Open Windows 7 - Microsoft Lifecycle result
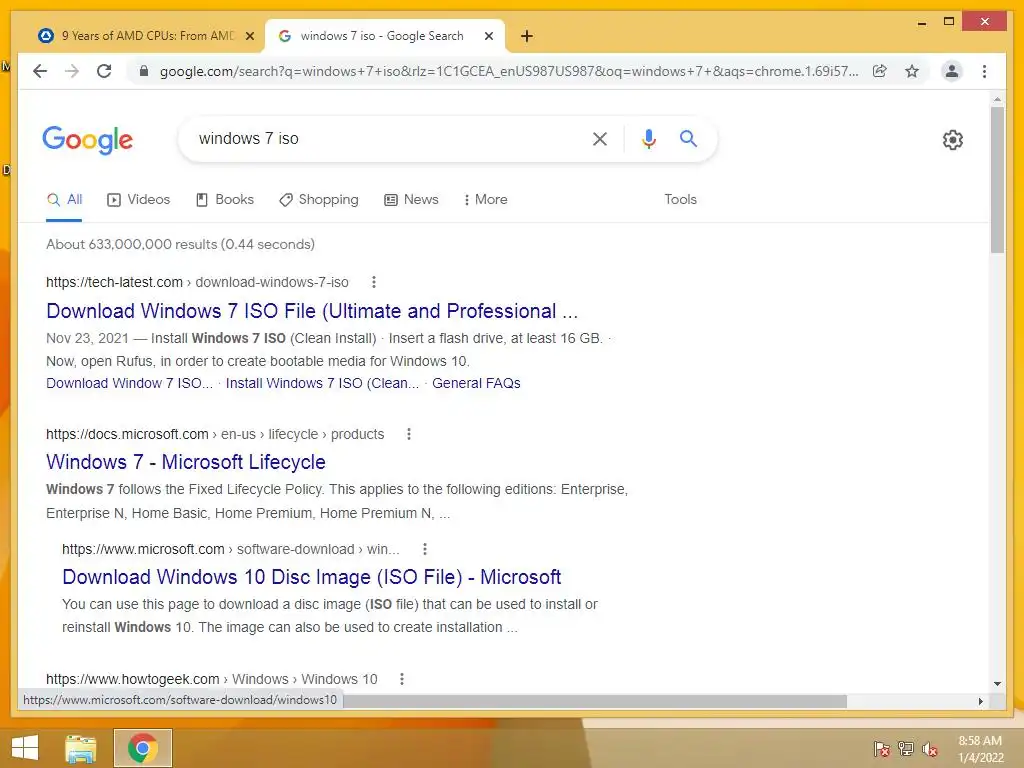The image size is (1024, 768). pos(185,462)
